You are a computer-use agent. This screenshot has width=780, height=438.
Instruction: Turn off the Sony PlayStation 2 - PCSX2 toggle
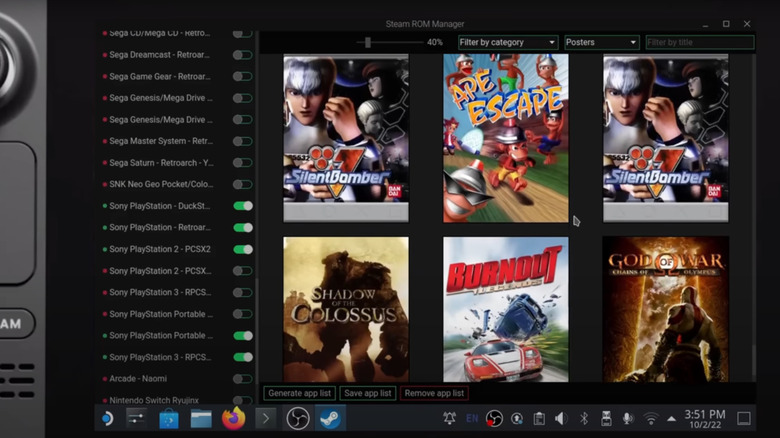242,249
